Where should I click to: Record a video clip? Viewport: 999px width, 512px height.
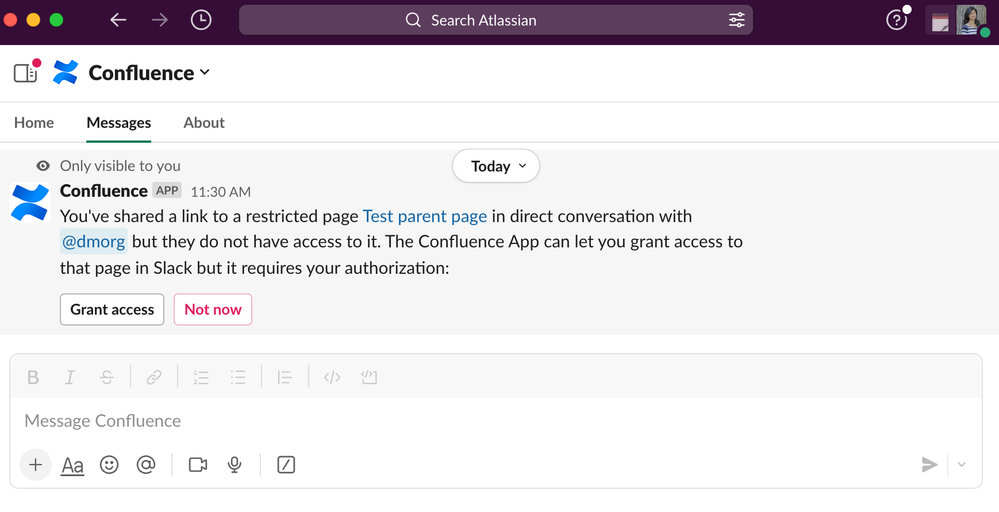[x=198, y=465]
